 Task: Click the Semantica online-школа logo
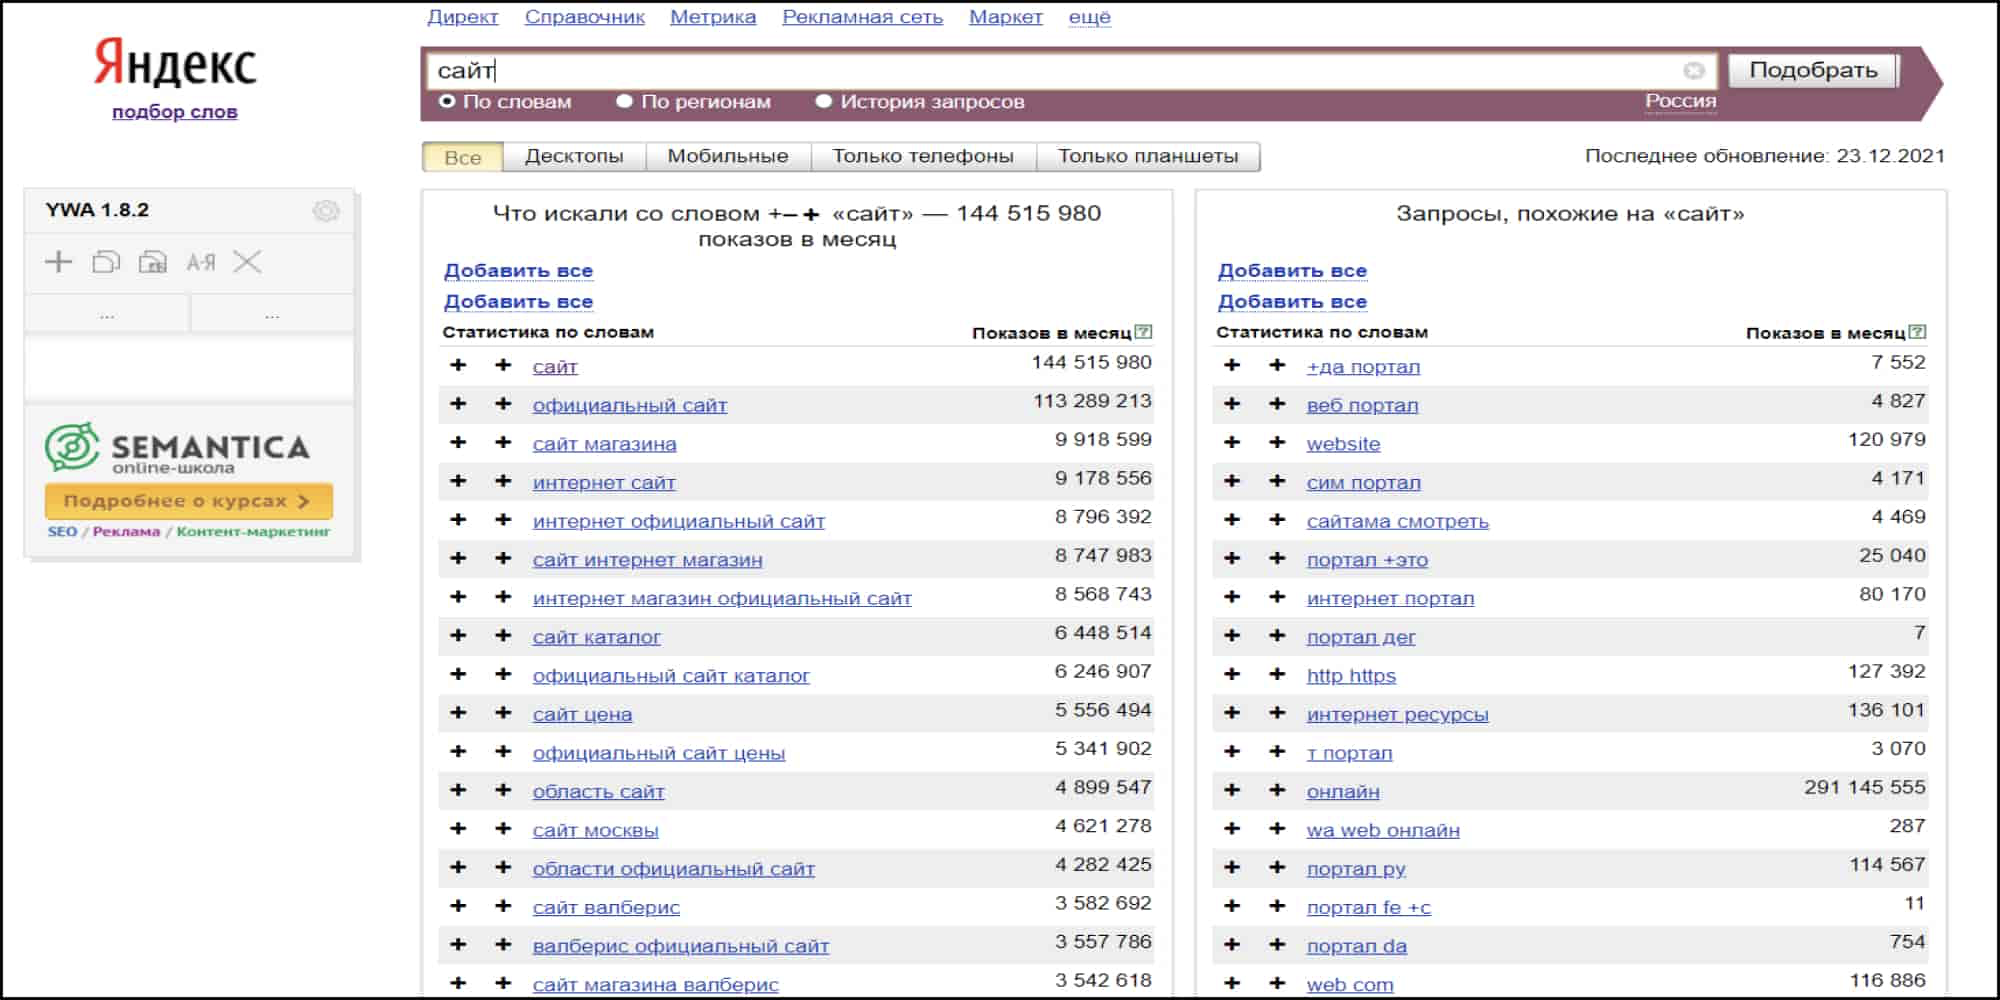pos(178,448)
